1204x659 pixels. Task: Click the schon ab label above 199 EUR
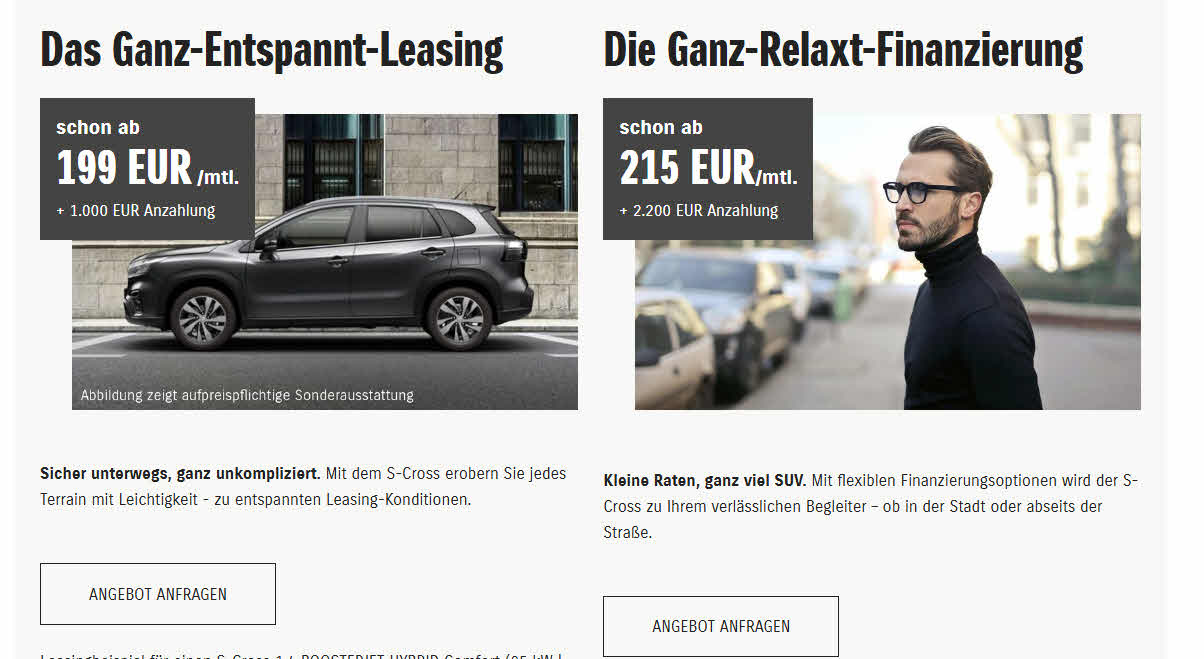click(x=98, y=127)
